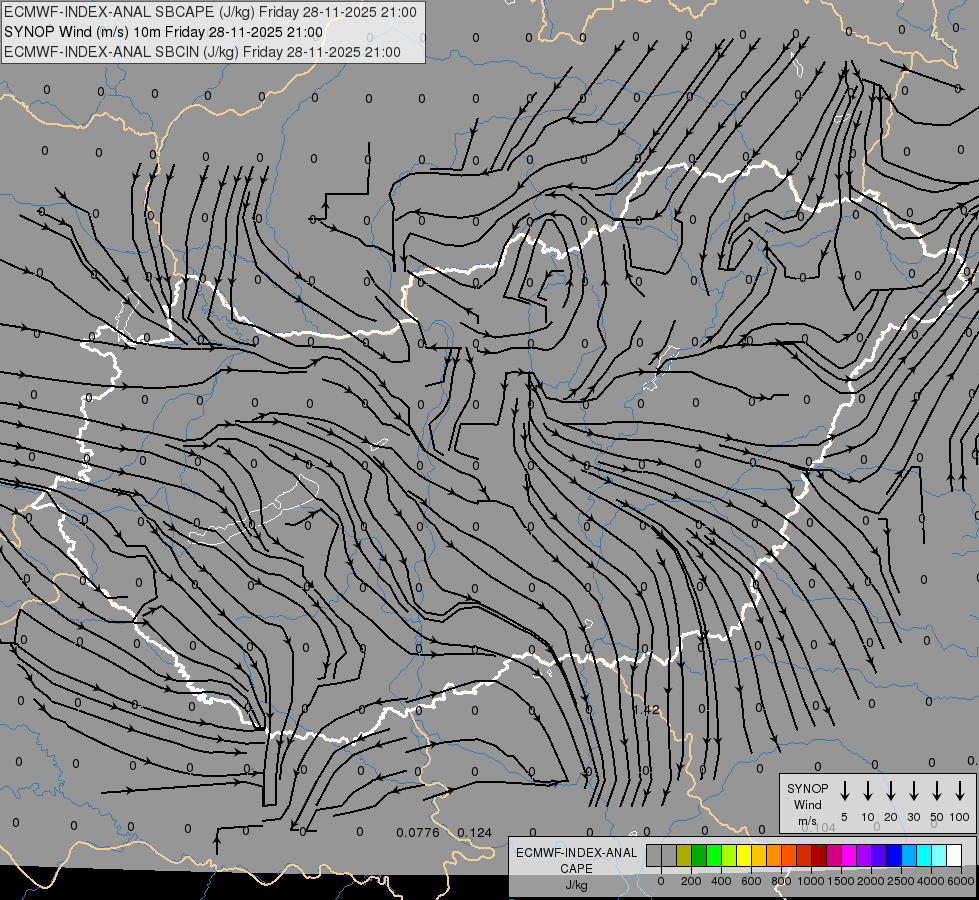
Task: Select the amber CAPE legend swatch
Action: coord(759,855)
